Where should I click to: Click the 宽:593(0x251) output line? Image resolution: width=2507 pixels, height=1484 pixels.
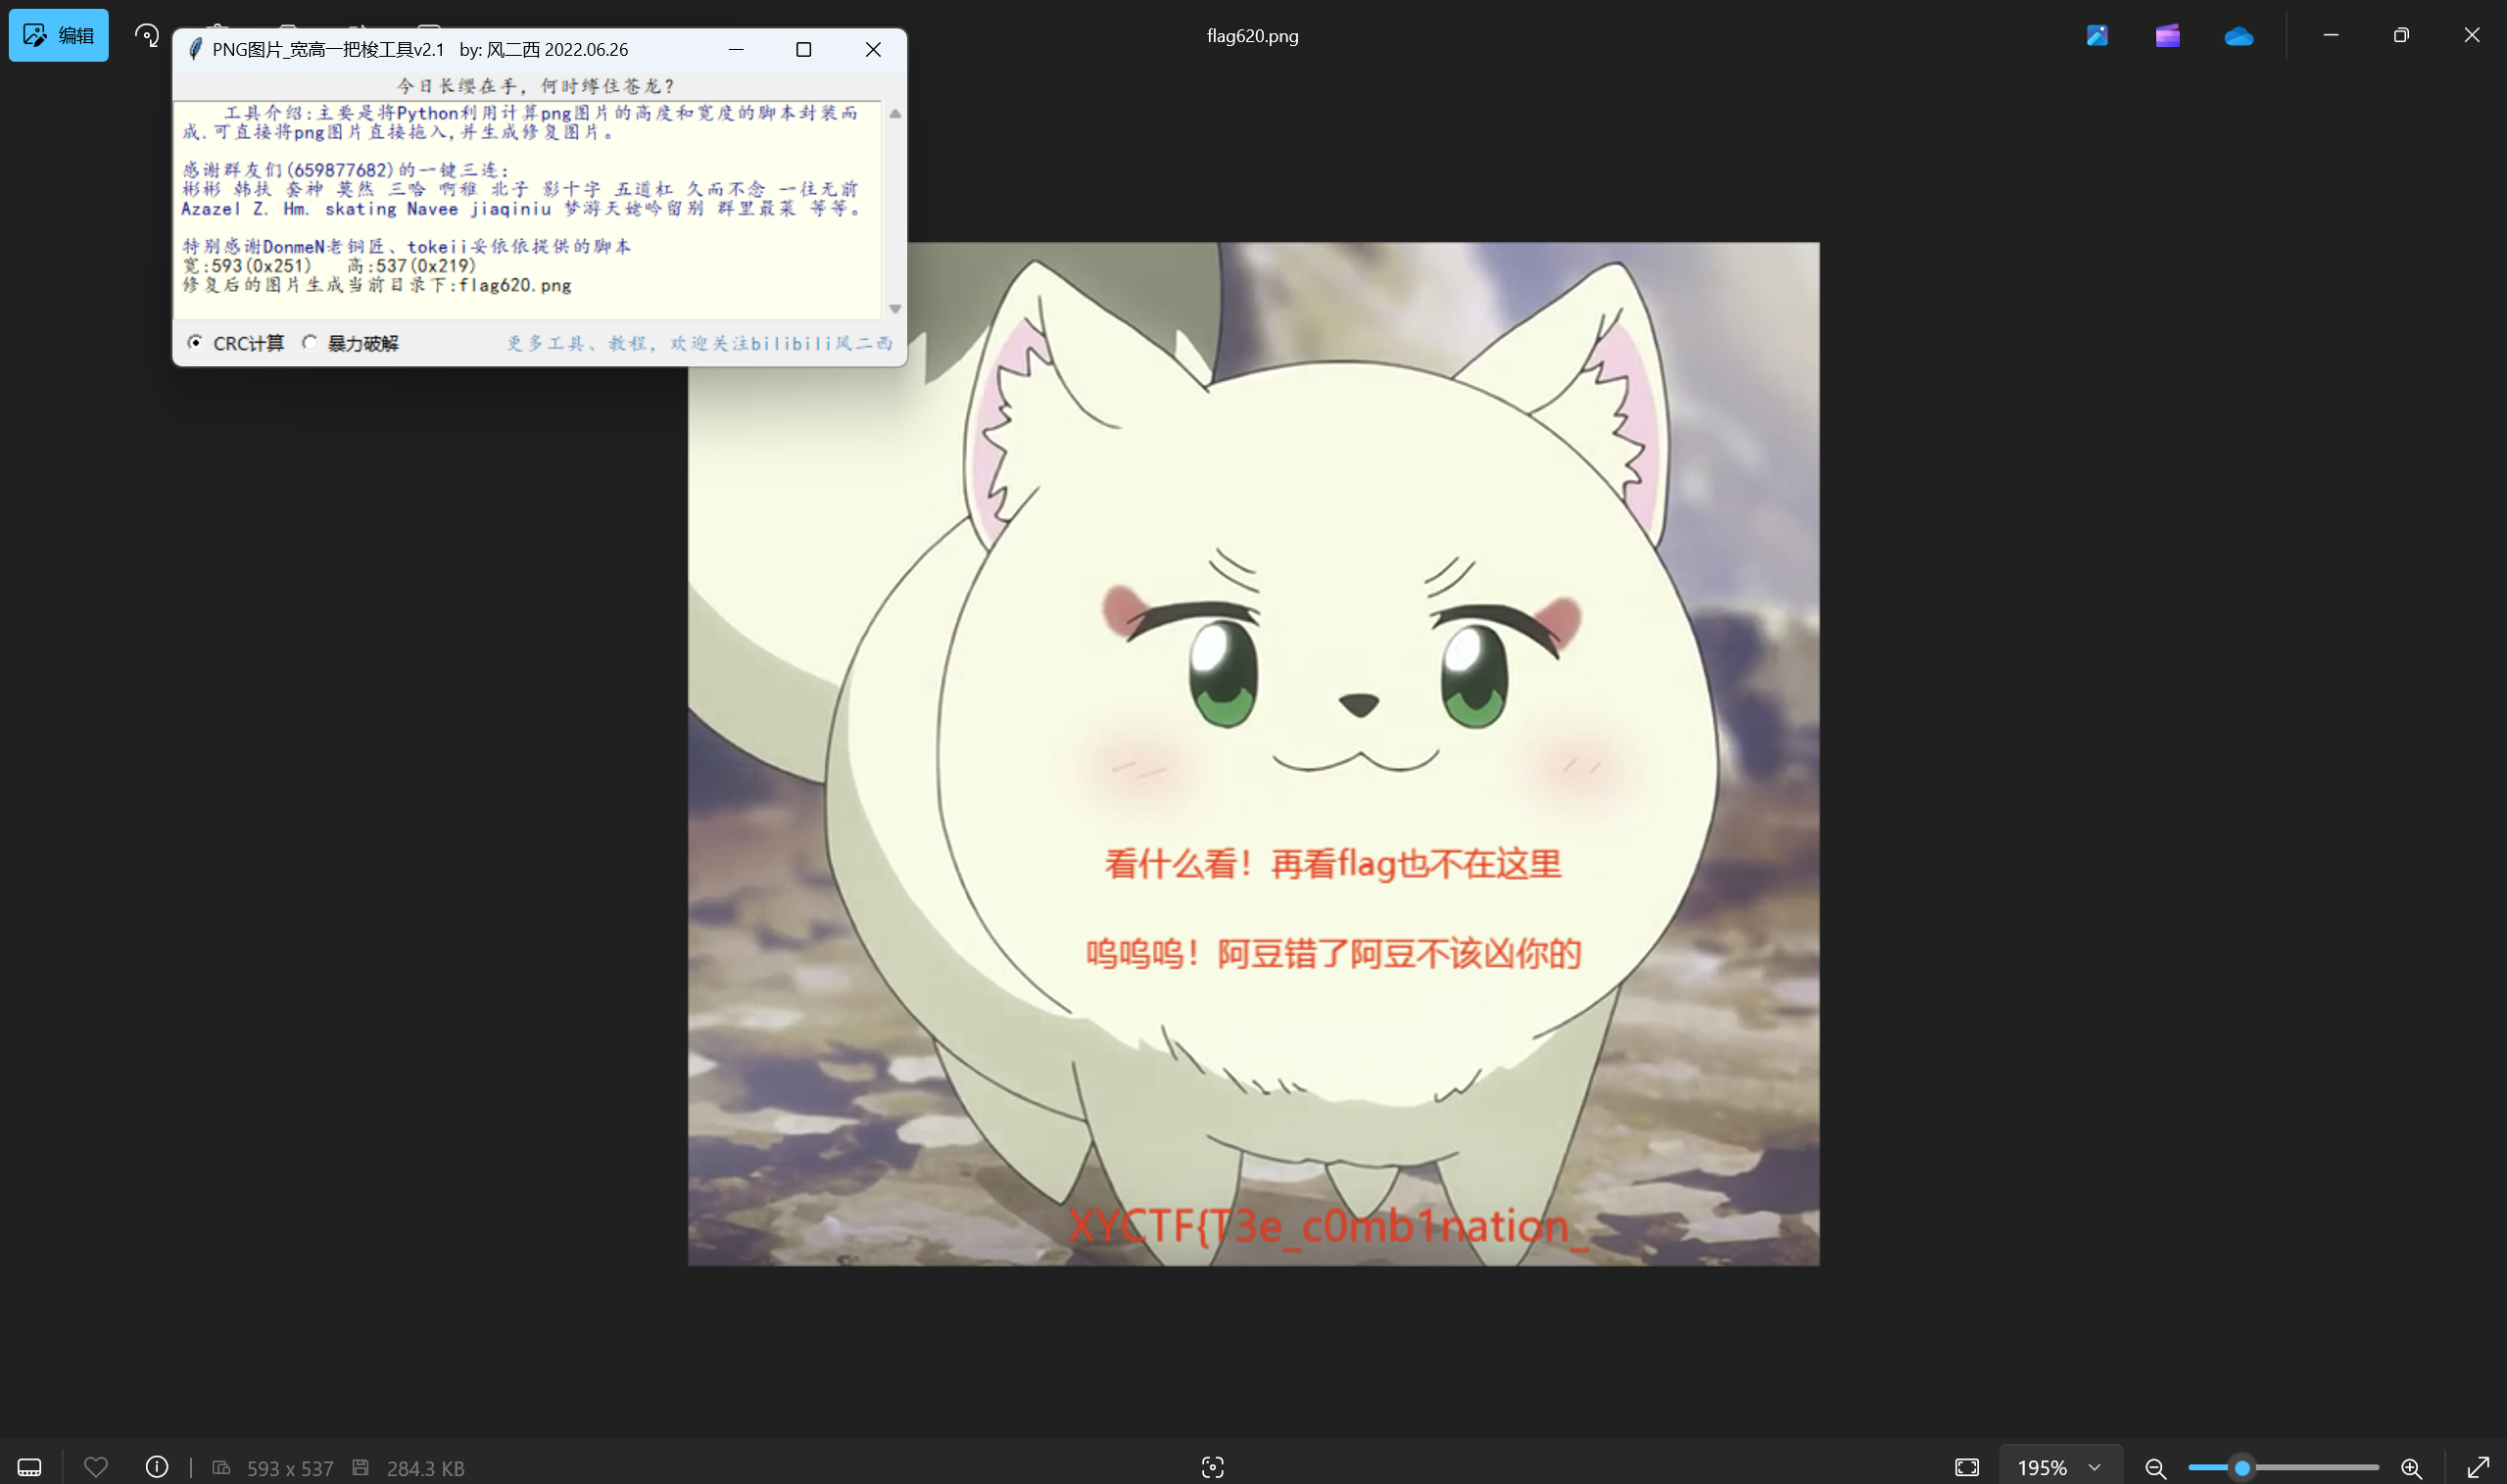coord(246,265)
